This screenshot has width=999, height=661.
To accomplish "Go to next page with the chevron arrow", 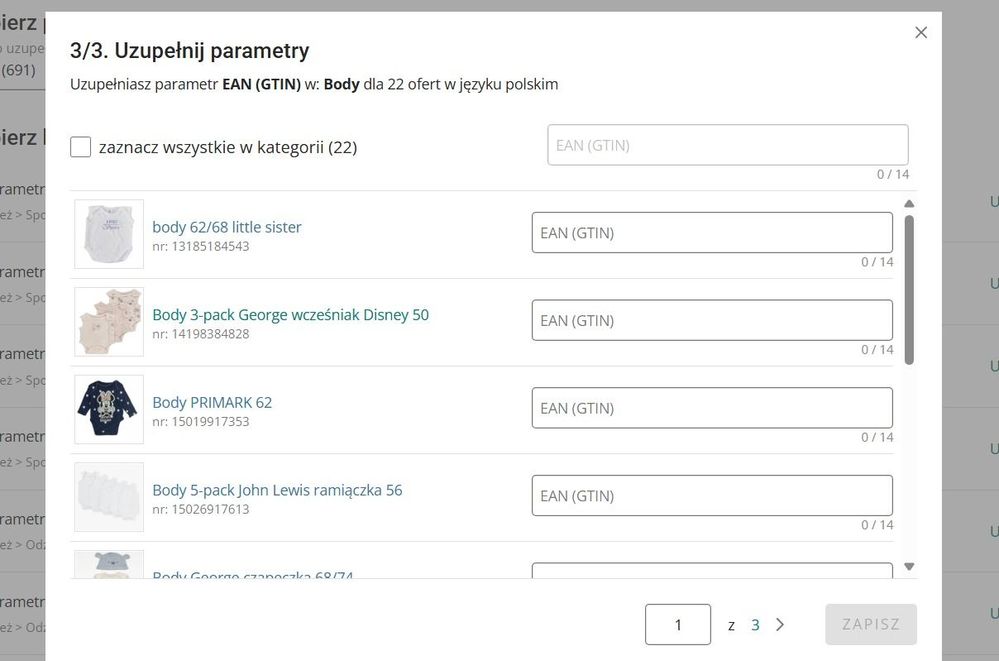I will click(x=780, y=625).
